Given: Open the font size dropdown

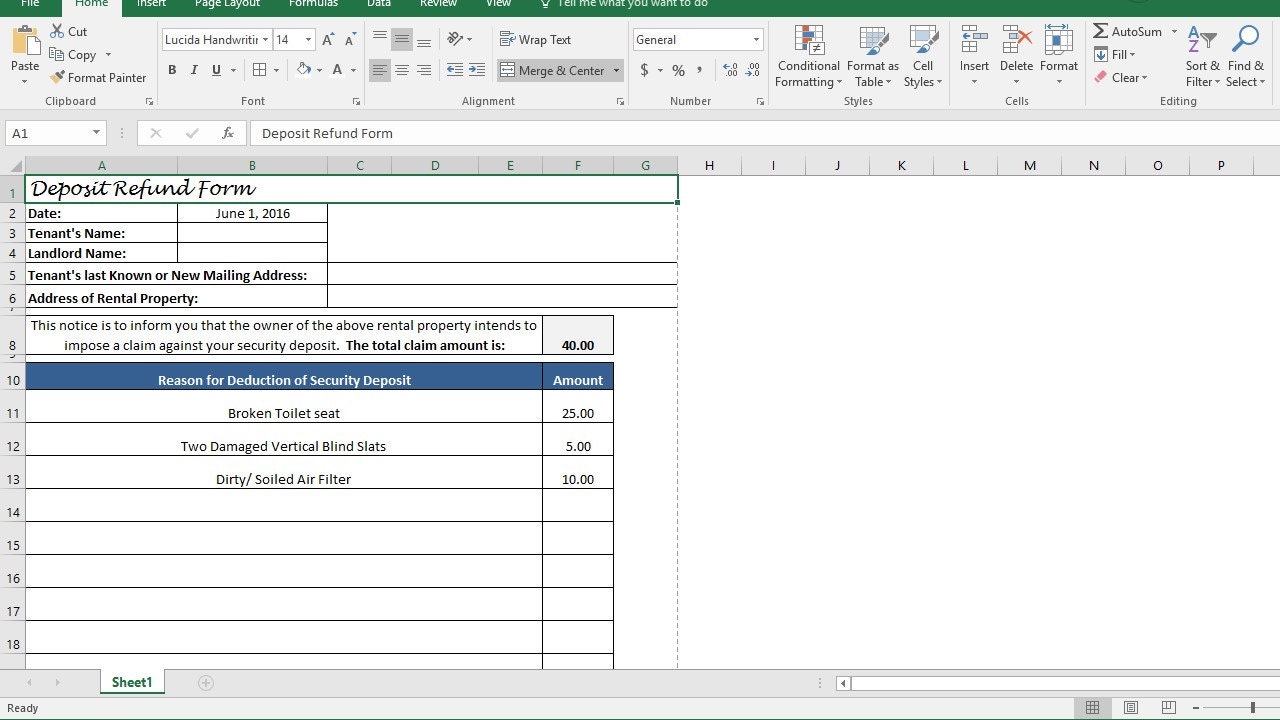Looking at the screenshot, I should pos(307,39).
